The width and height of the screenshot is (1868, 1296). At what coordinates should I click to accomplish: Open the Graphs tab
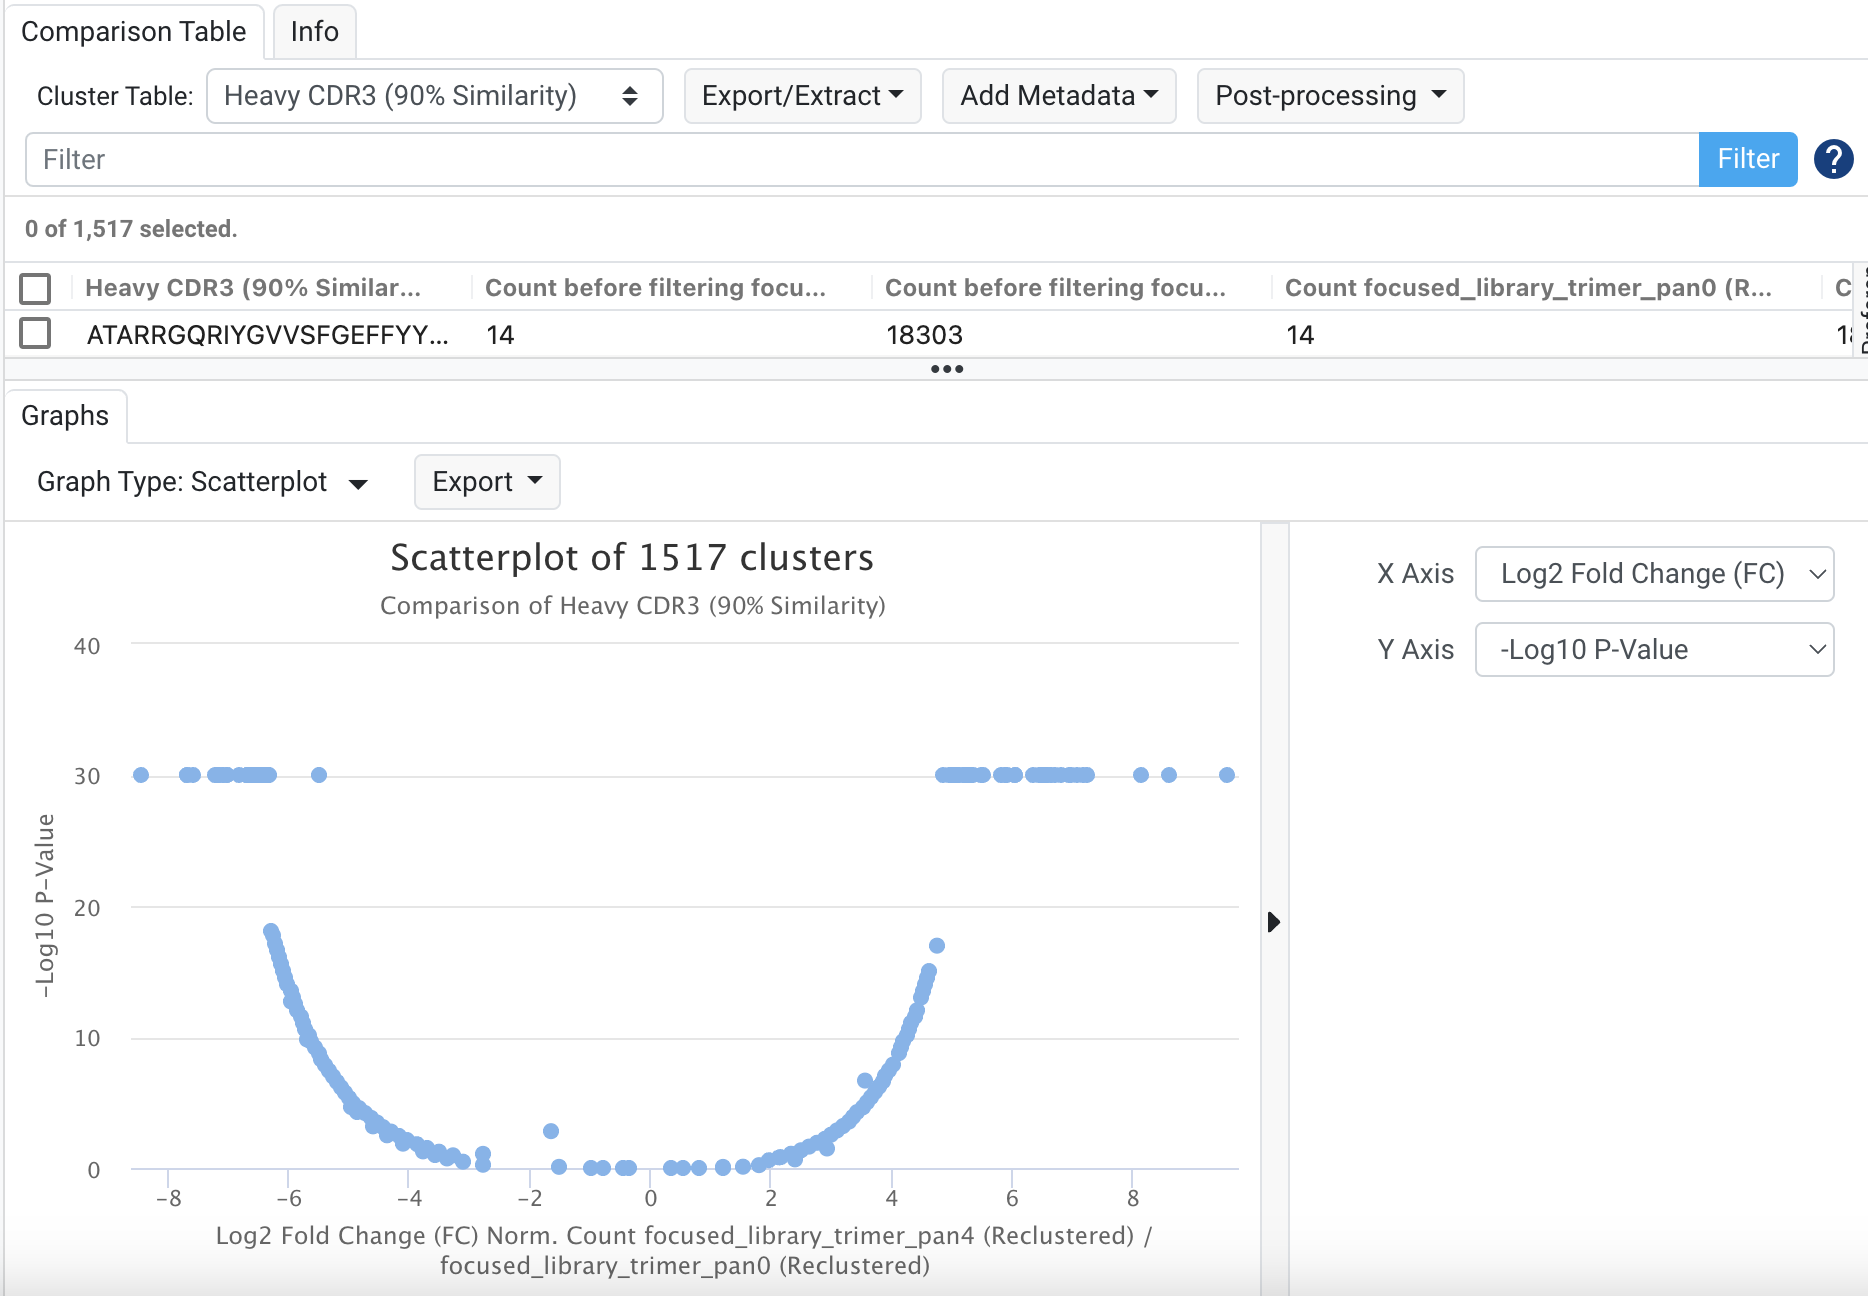pyautogui.click(x=65, y=416)
